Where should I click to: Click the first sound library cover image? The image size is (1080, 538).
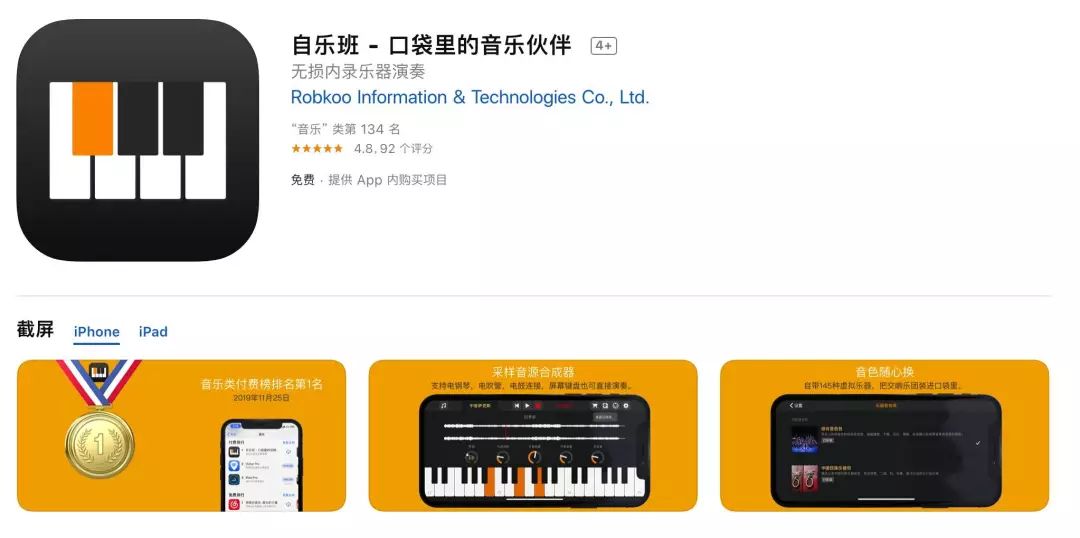point(805,439)
